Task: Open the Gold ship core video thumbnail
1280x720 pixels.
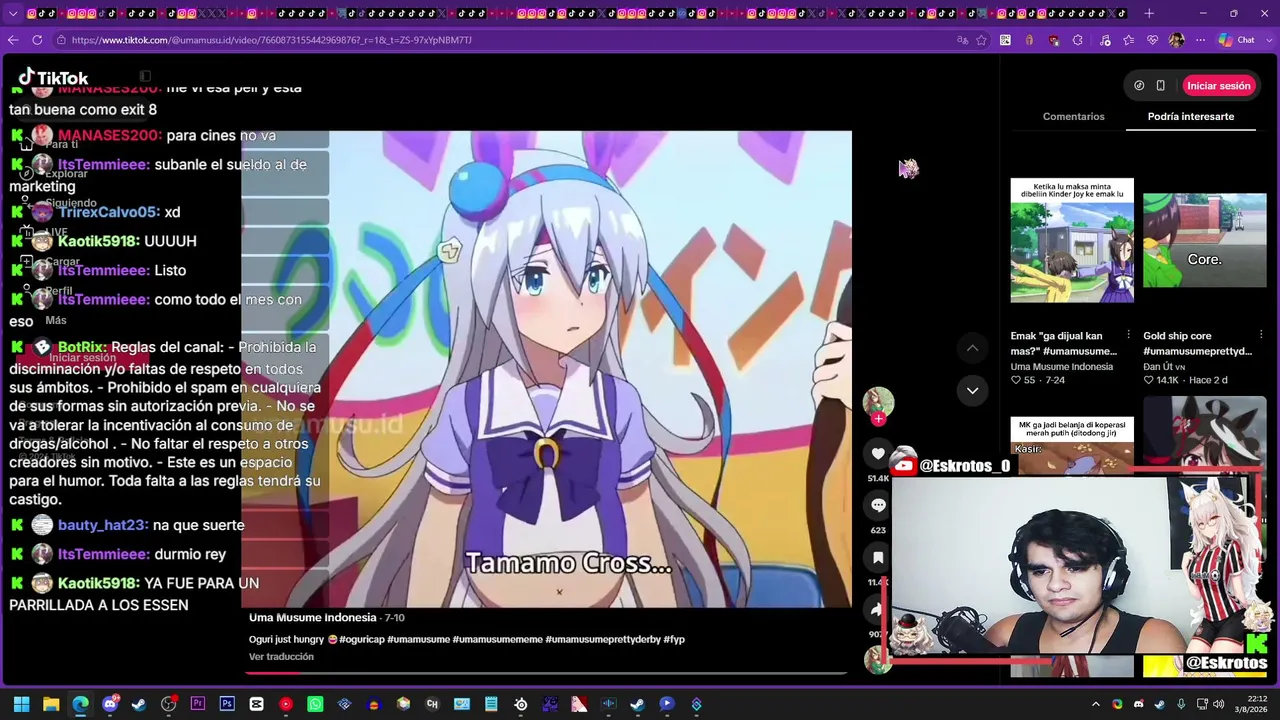Action: (x=1204, y=240)
